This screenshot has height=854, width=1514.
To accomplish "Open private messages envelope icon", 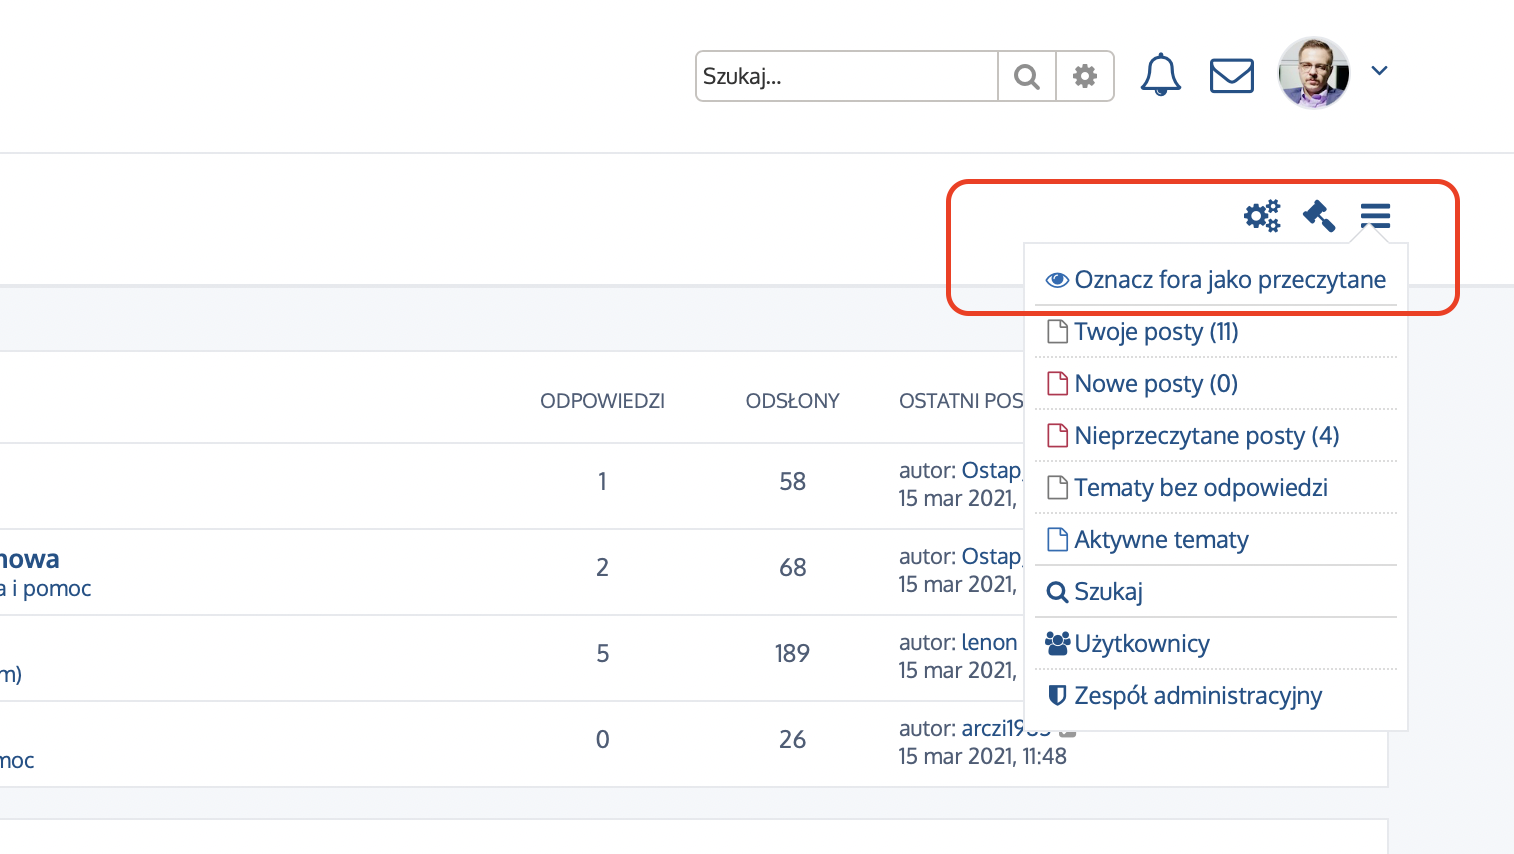I will pyautogui.click(x=1231, y=76).
